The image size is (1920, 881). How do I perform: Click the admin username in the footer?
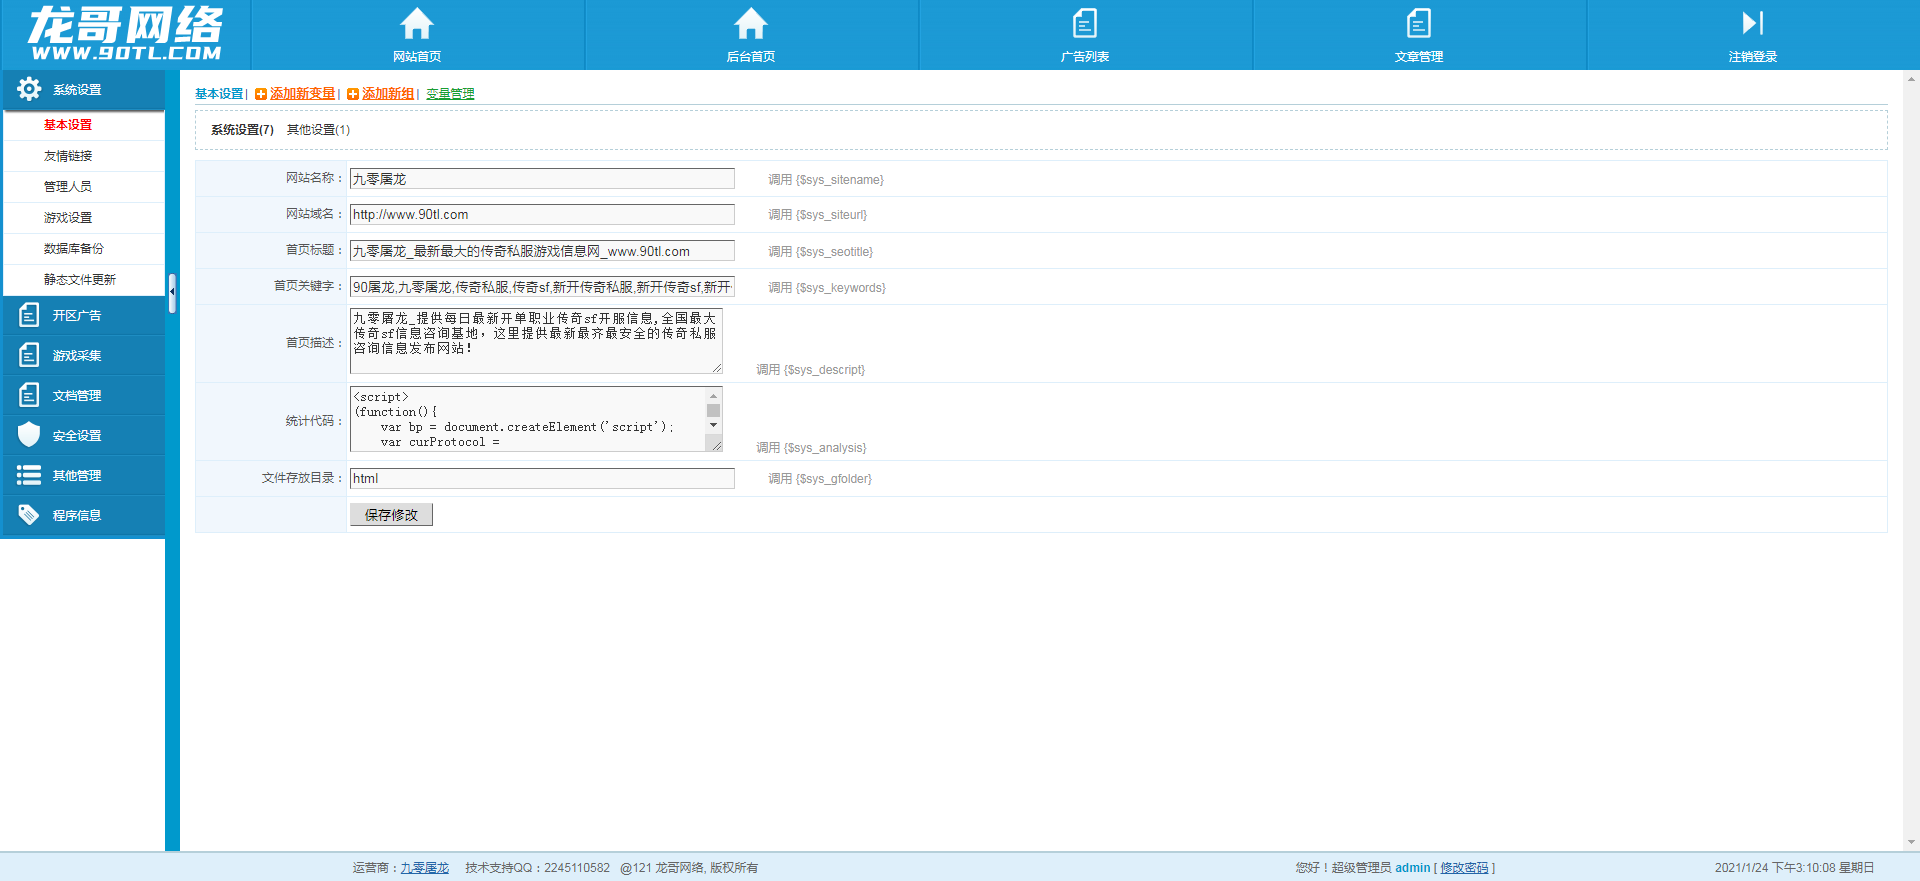(x=1412, y=868)
